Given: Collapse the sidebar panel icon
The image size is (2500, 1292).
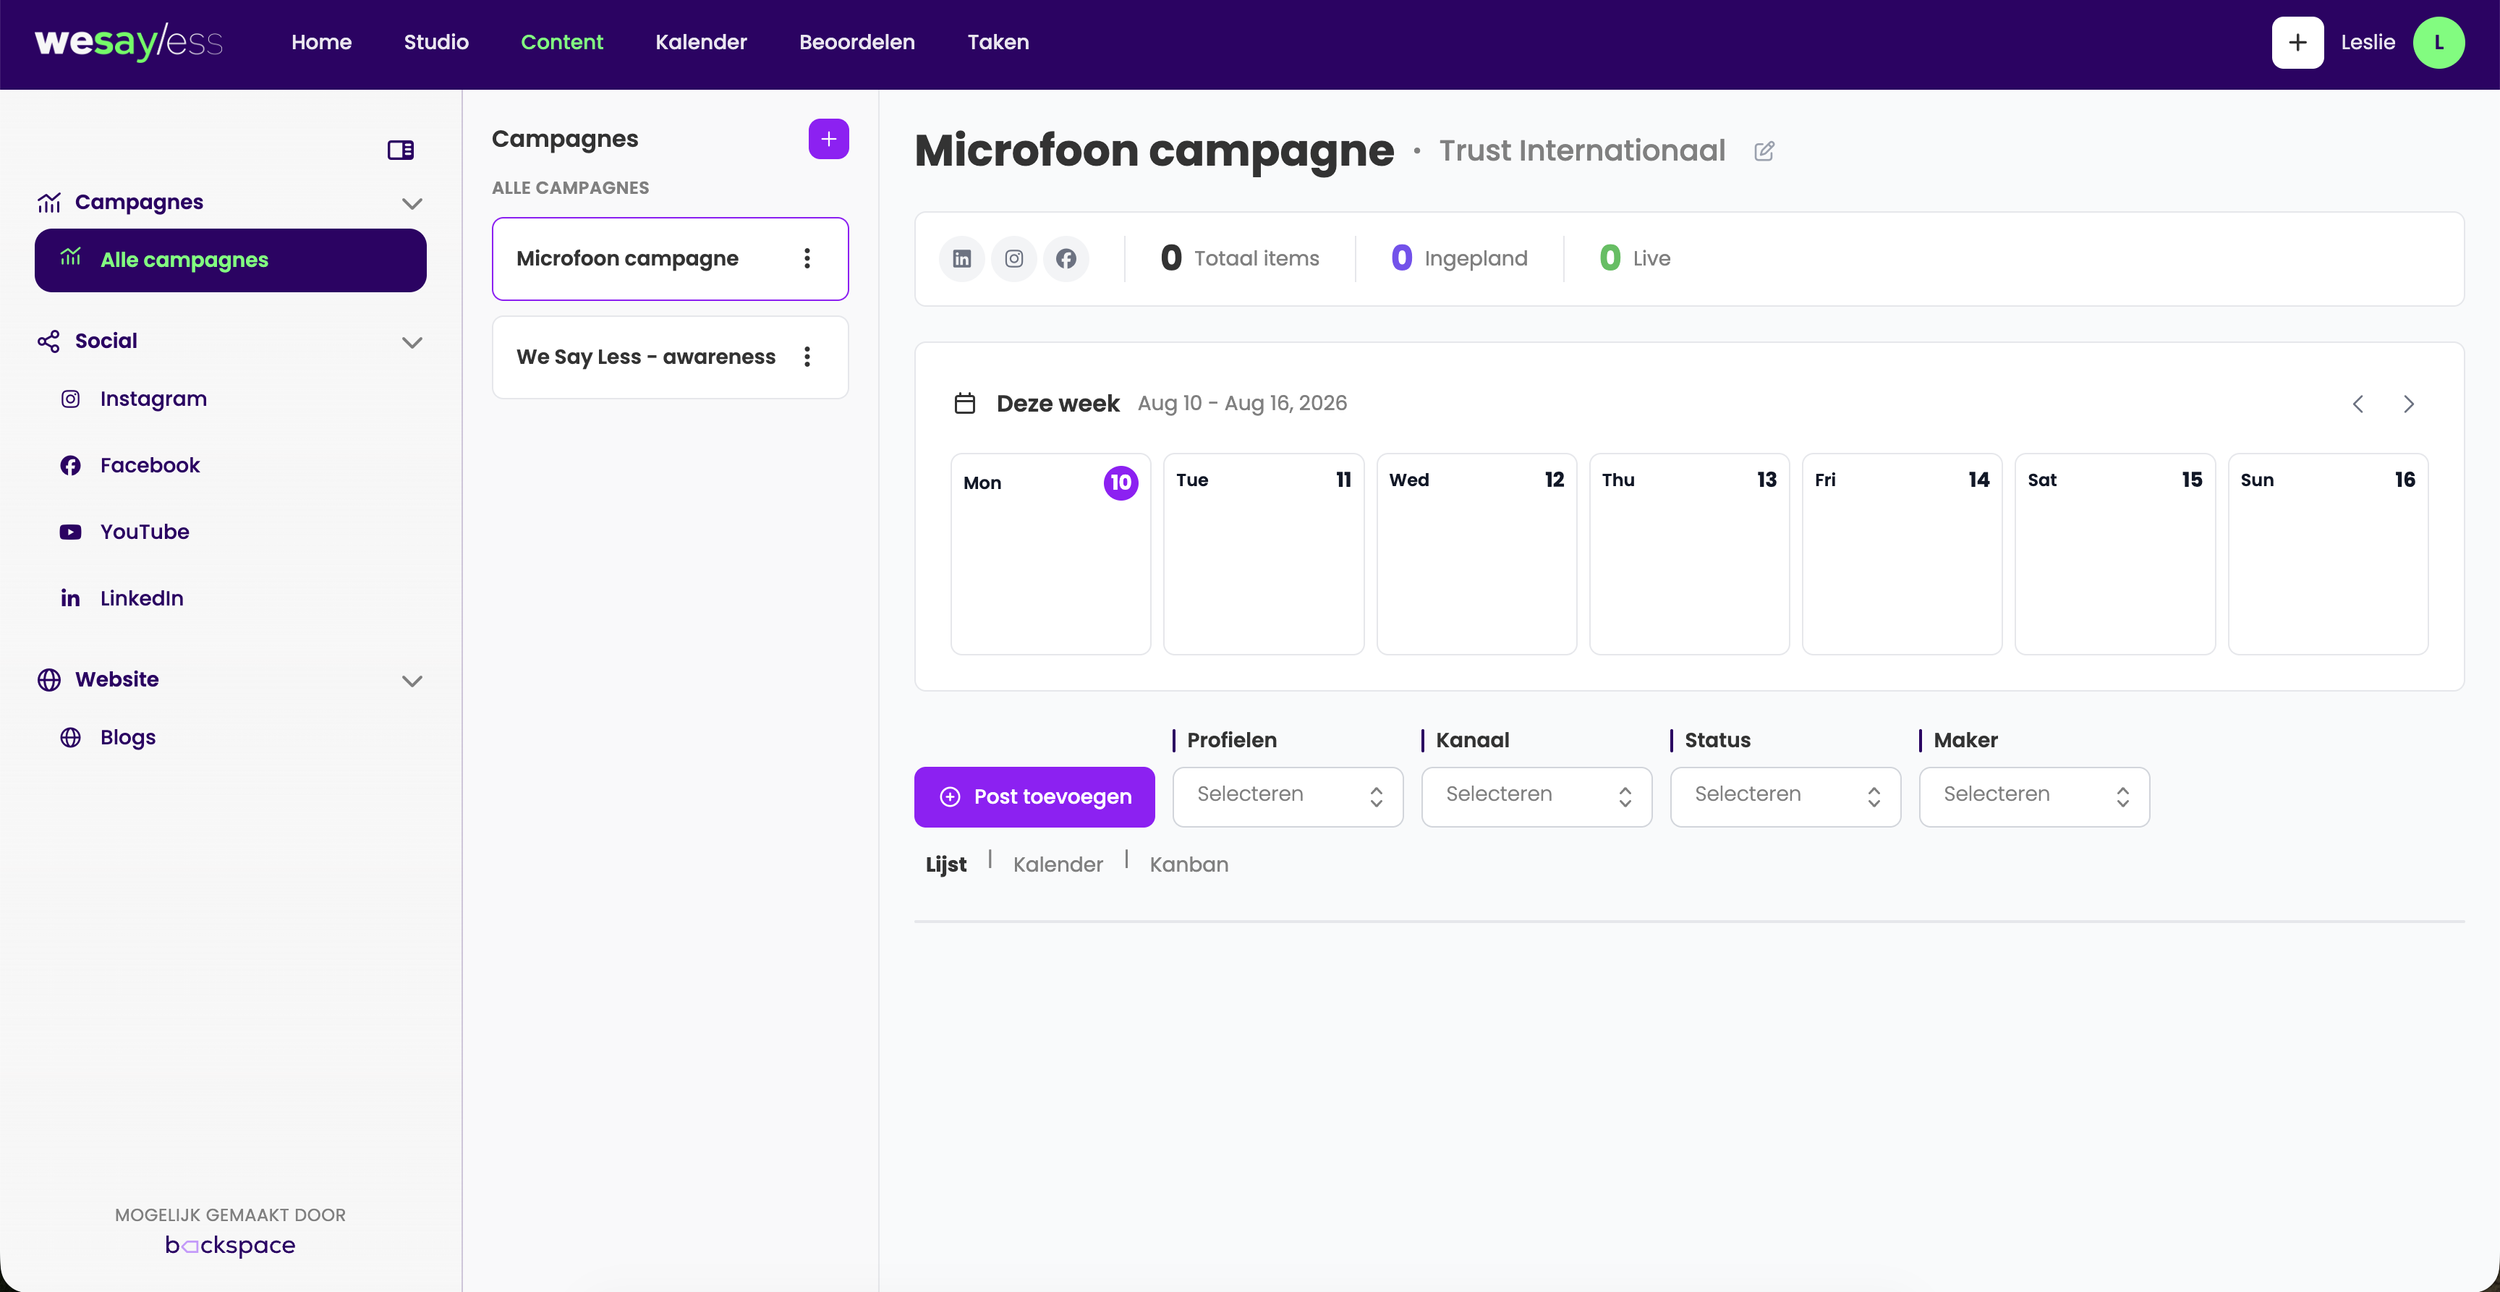Looking at the screenshot, I should click(400, 150).
